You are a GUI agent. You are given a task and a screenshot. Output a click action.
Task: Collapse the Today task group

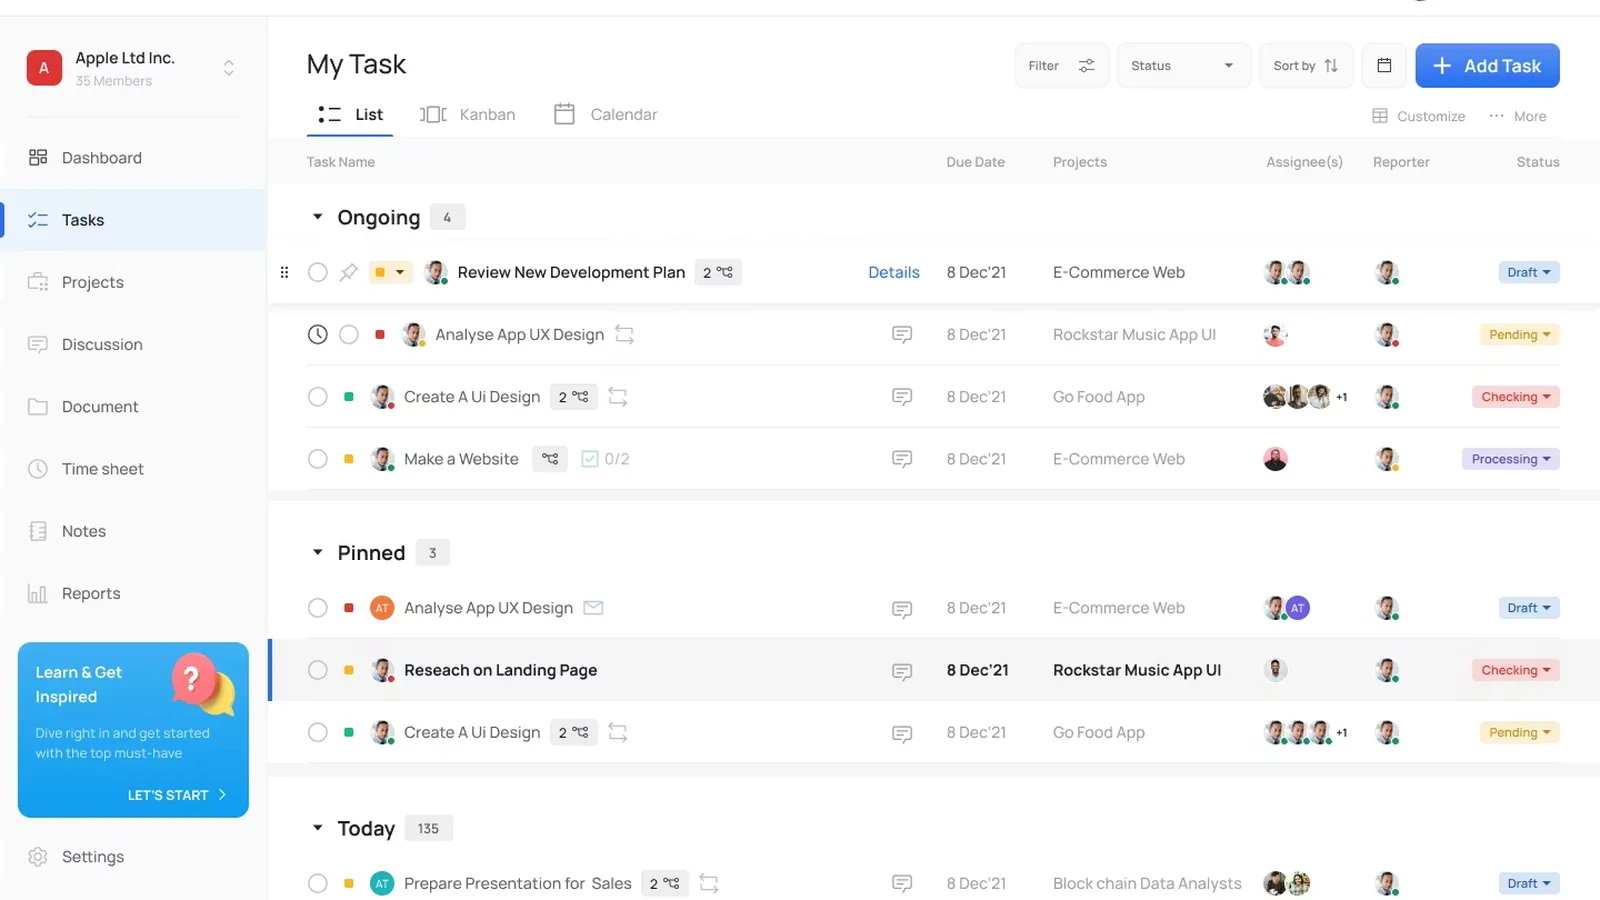point(317,828)
